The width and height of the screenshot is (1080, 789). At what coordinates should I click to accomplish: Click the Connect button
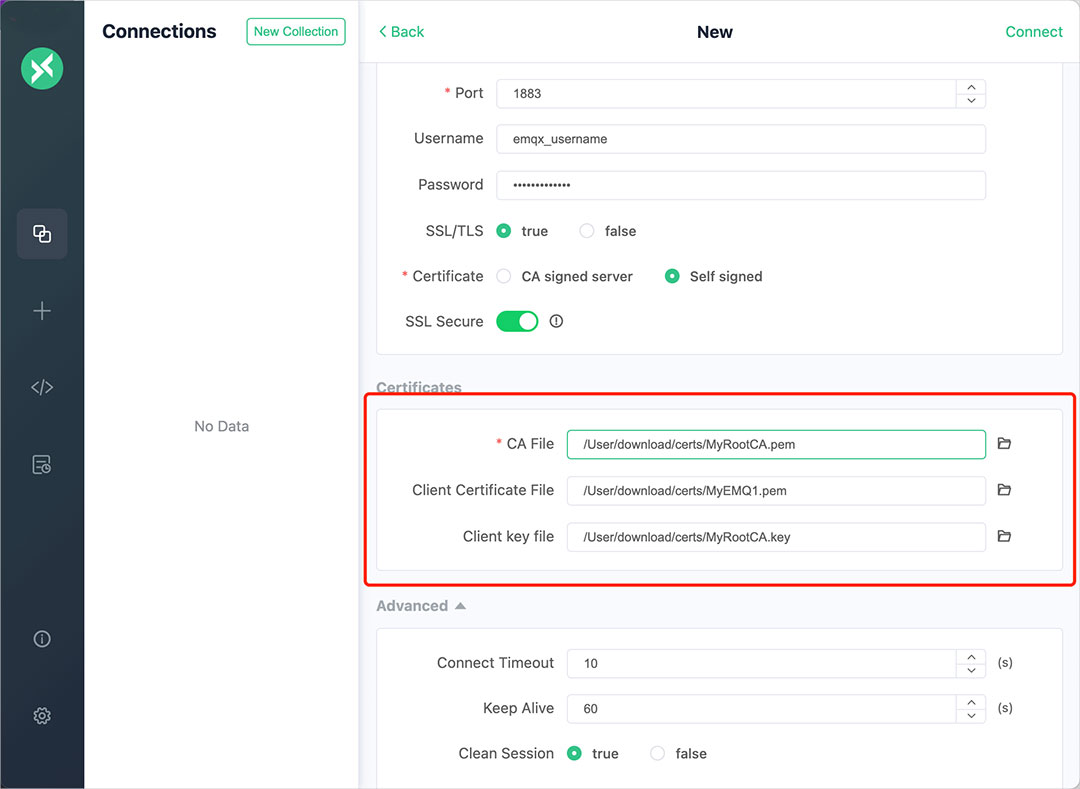pyautogui.click(x=1033, y=32)
